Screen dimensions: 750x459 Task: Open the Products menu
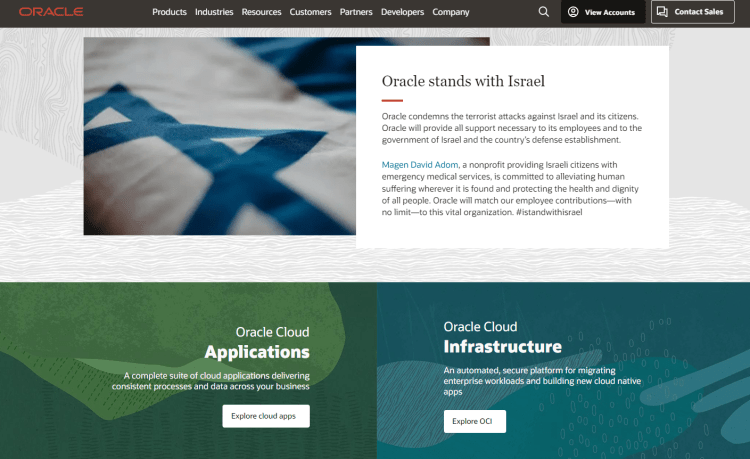(169, 12)
